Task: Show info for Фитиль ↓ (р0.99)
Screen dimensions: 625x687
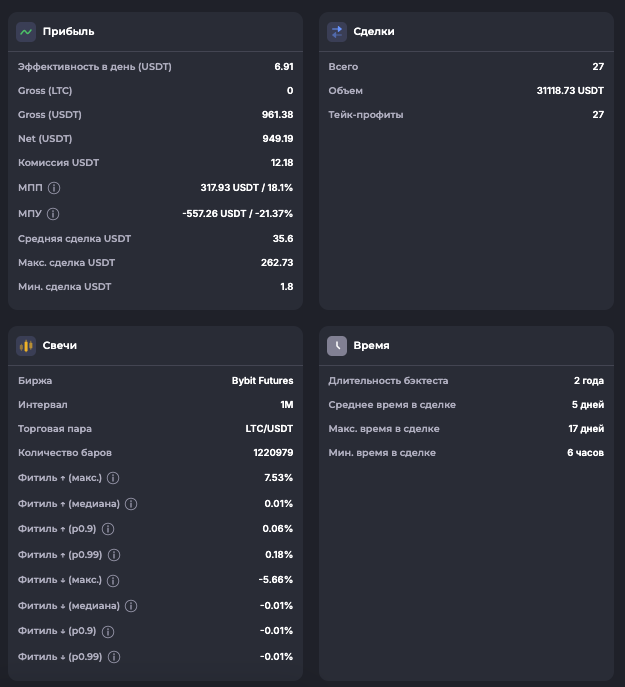Action: [x=113, y=657]
